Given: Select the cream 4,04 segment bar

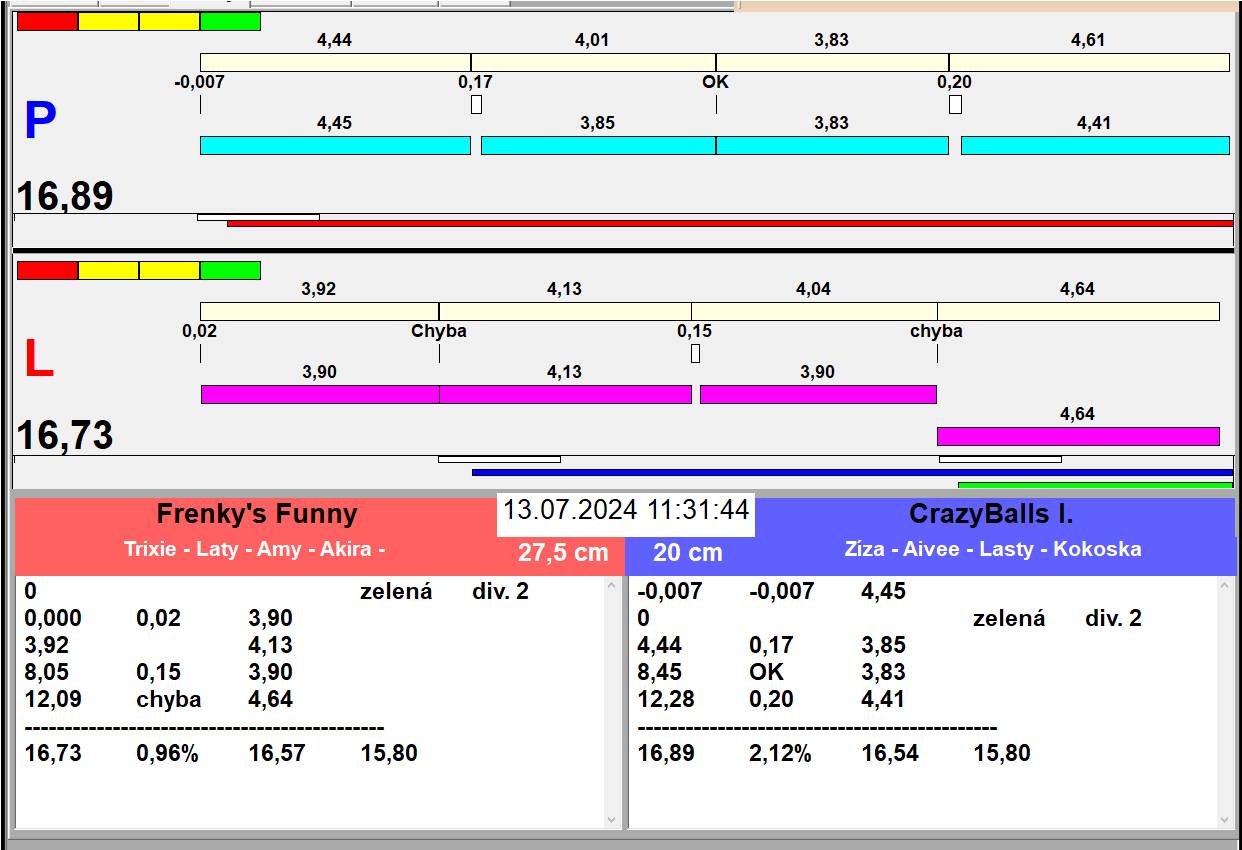Looking at the screenshot, I should pyautogui.click(x=814, y=311).
